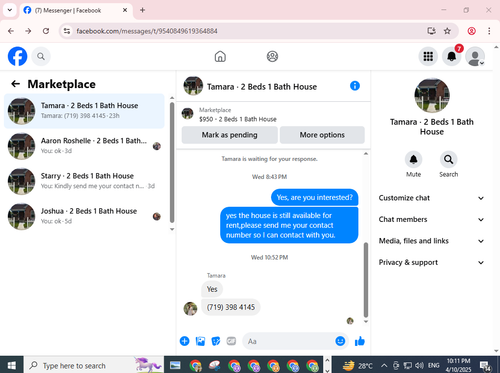The image size is (500, 373).
Task: Open the Windows notification center icon
Action: (x=485, y=365)
